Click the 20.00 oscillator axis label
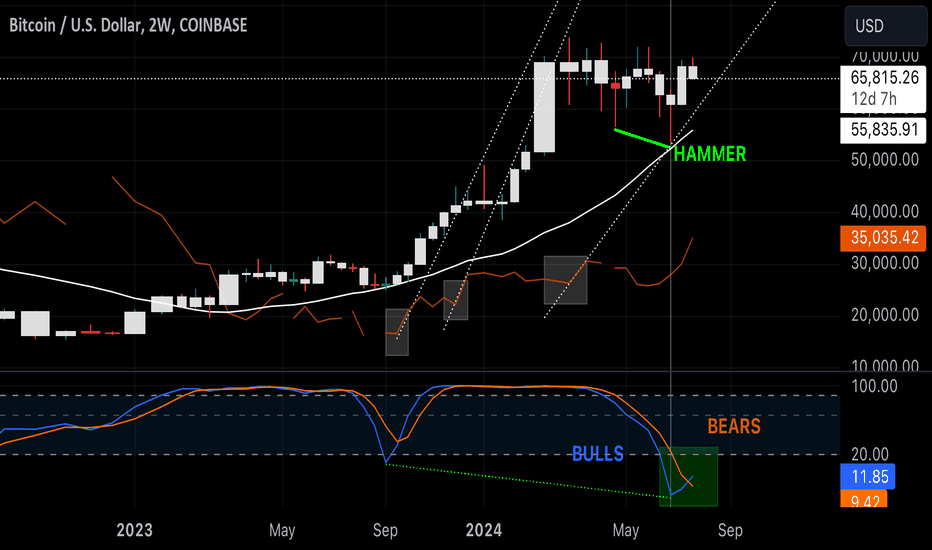The width and height of the screenshot is (932, 550). point(870,455)
